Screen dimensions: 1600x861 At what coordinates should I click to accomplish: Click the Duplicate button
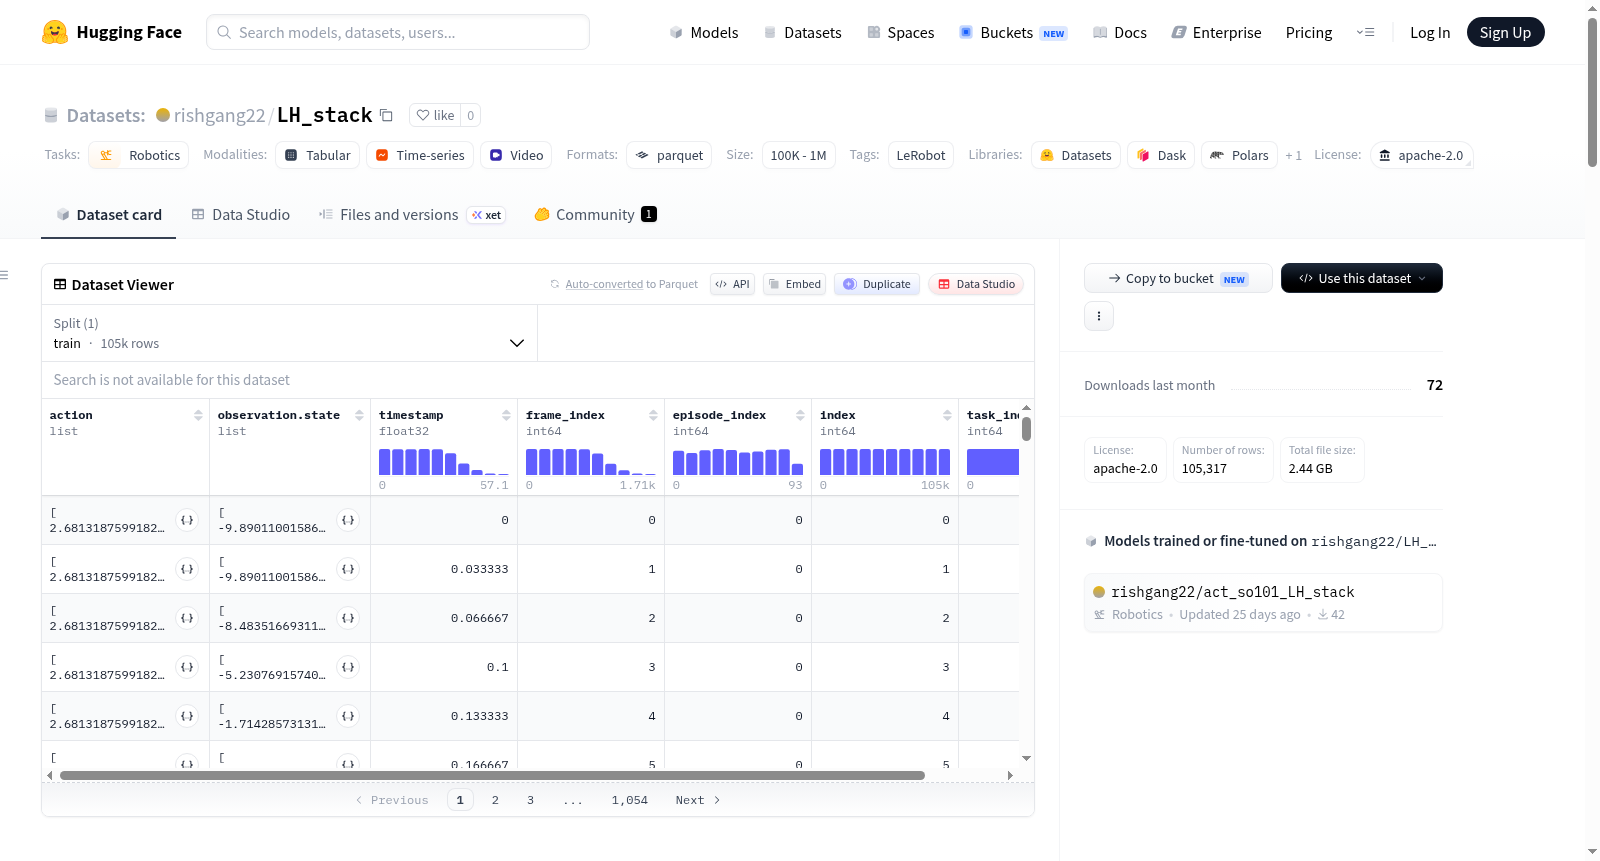pos(877,284)
